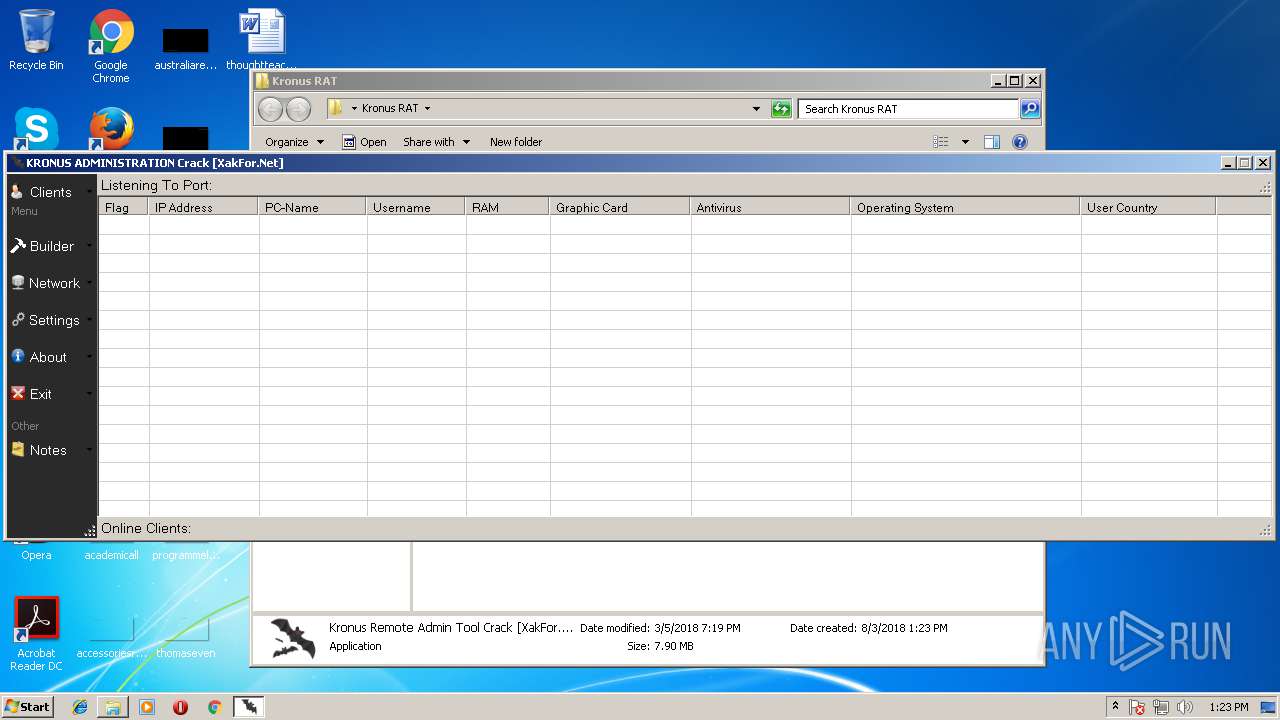Image resolution: width=1280 pixels, height=720 pixels.
Task: Click the Exit menu item
Action: (50, 394)
